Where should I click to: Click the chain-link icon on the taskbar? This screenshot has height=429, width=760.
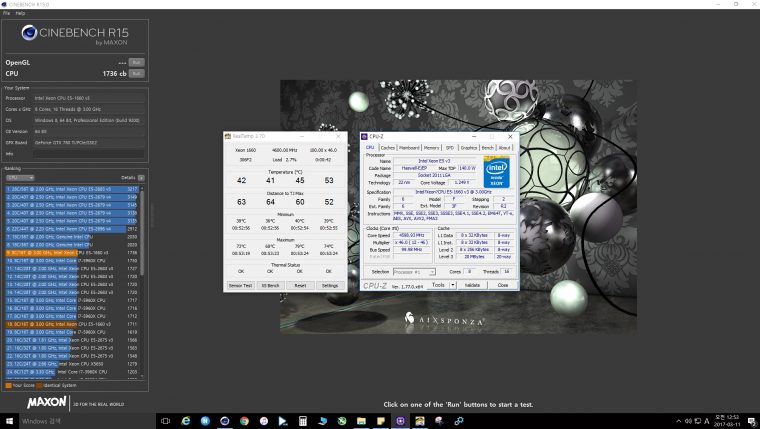tap(459, 421)
